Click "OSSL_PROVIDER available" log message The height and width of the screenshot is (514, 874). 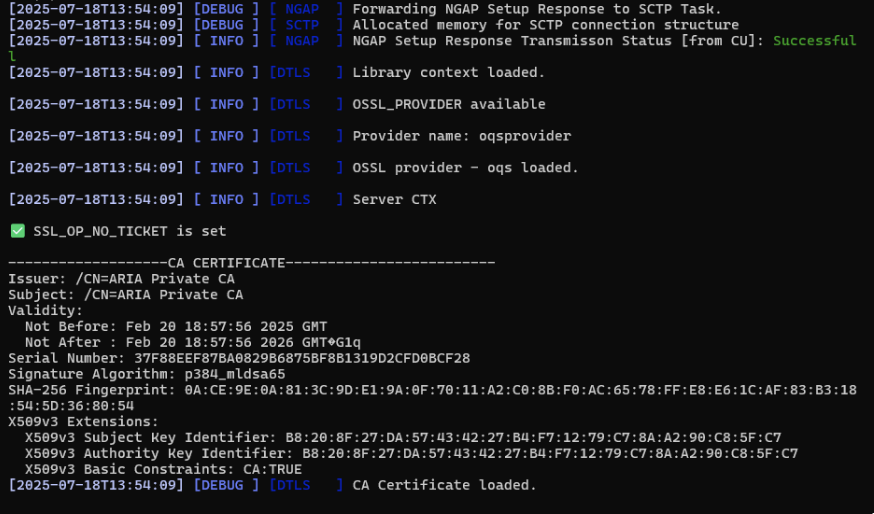(448, 104)
